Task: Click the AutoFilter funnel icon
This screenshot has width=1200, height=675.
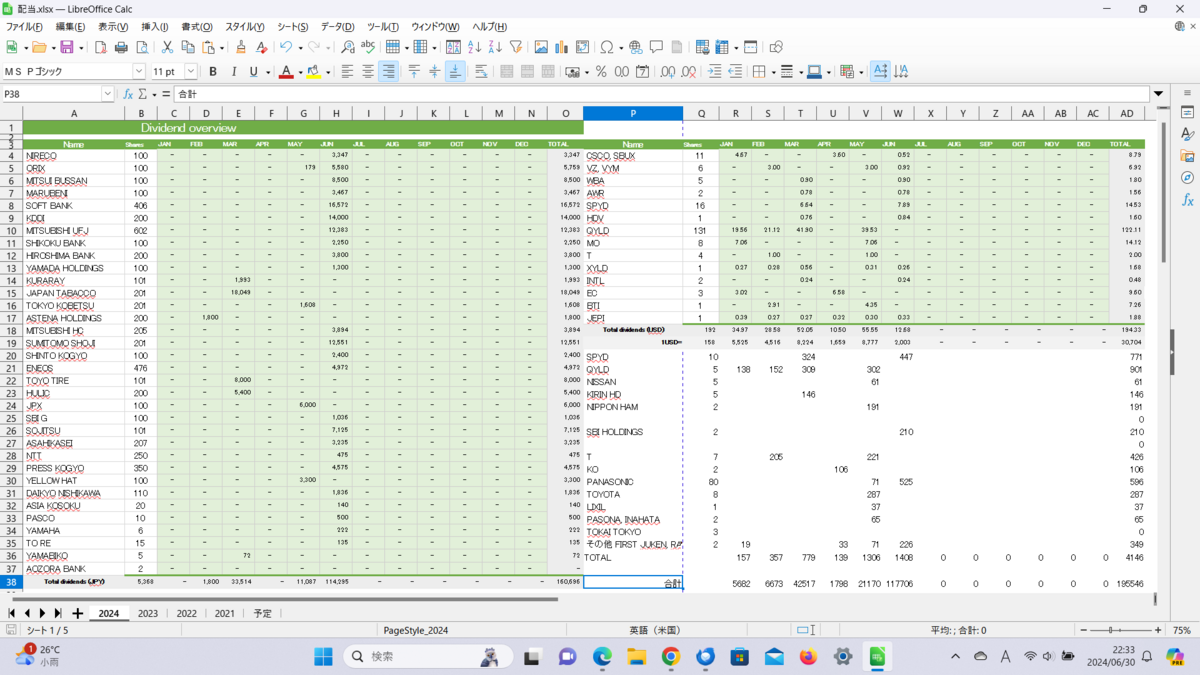Action: tap(516, 47)
